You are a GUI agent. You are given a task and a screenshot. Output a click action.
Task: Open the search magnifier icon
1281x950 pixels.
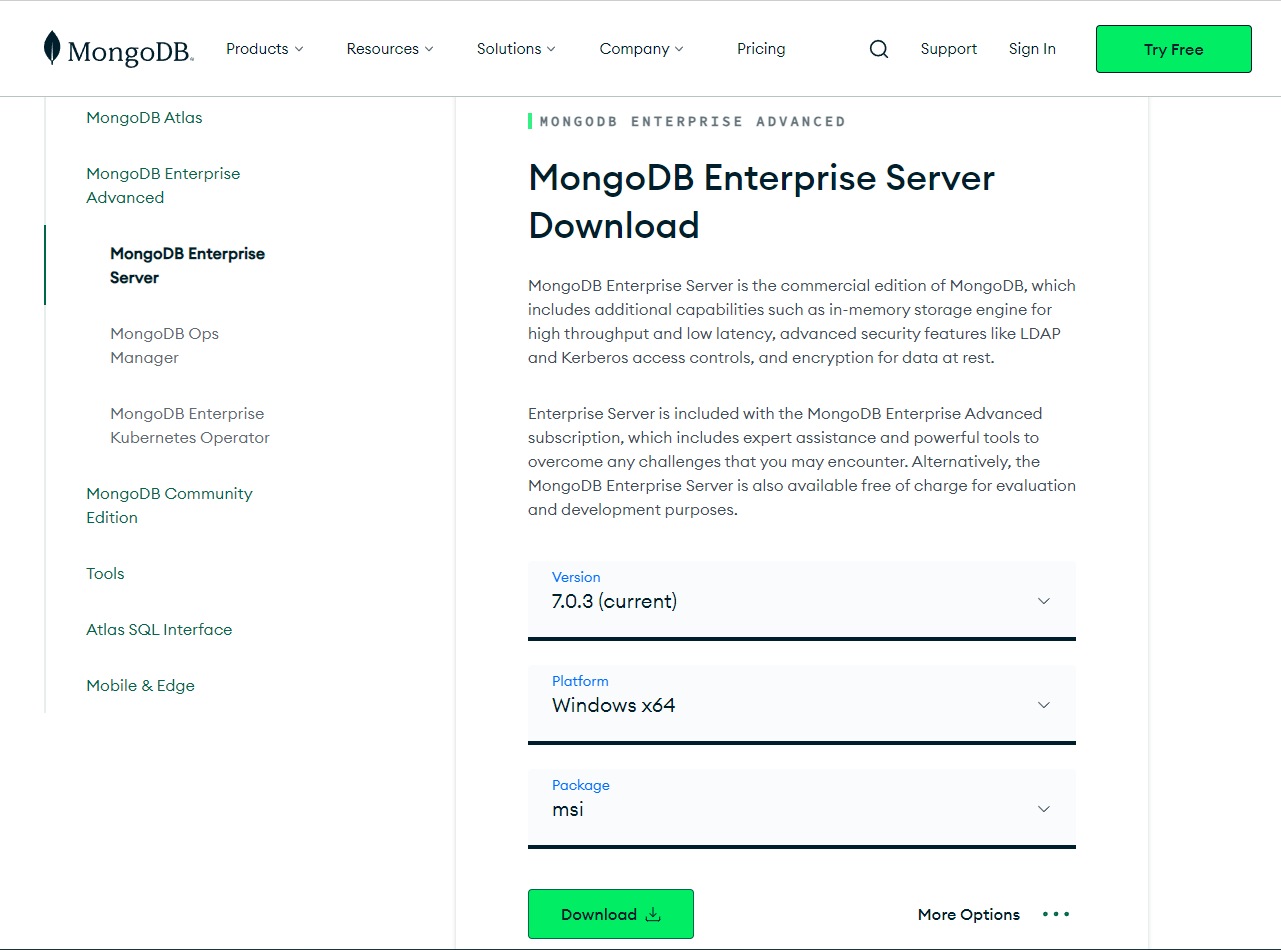[878, 48]
